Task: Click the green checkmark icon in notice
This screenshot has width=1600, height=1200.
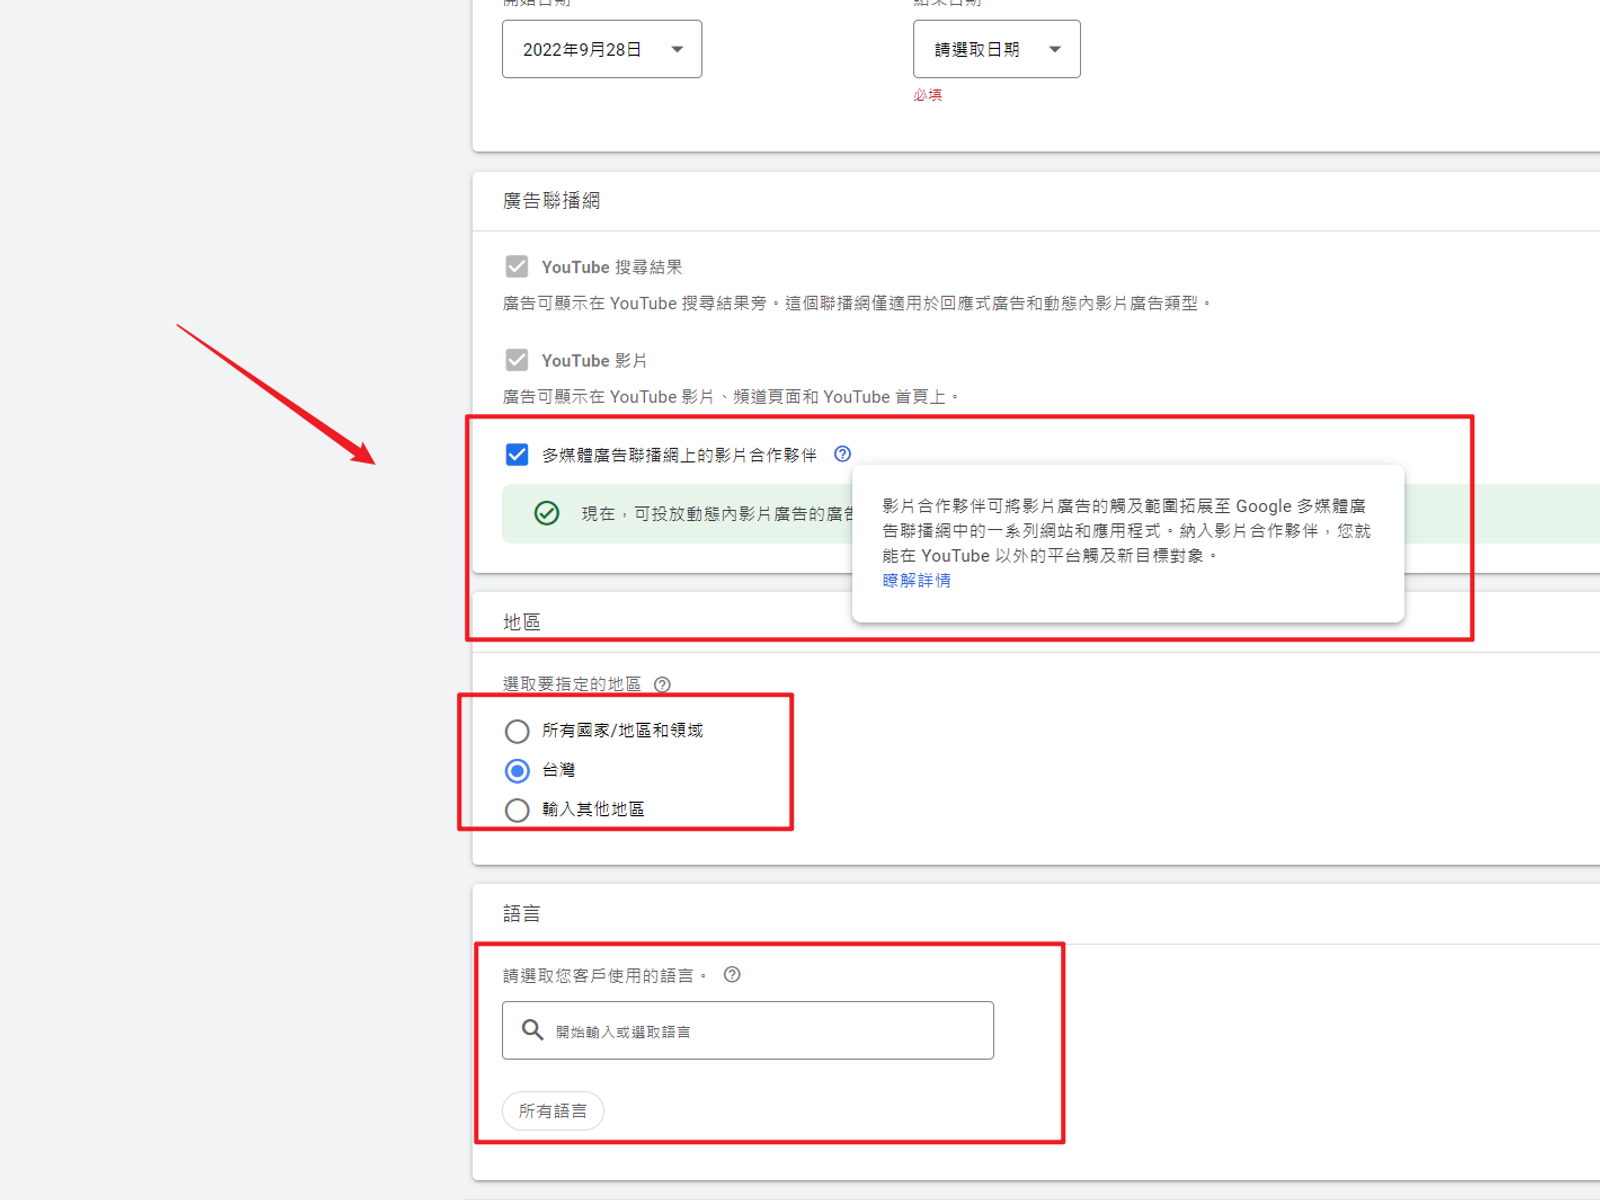Action: [x=547, y=513]
